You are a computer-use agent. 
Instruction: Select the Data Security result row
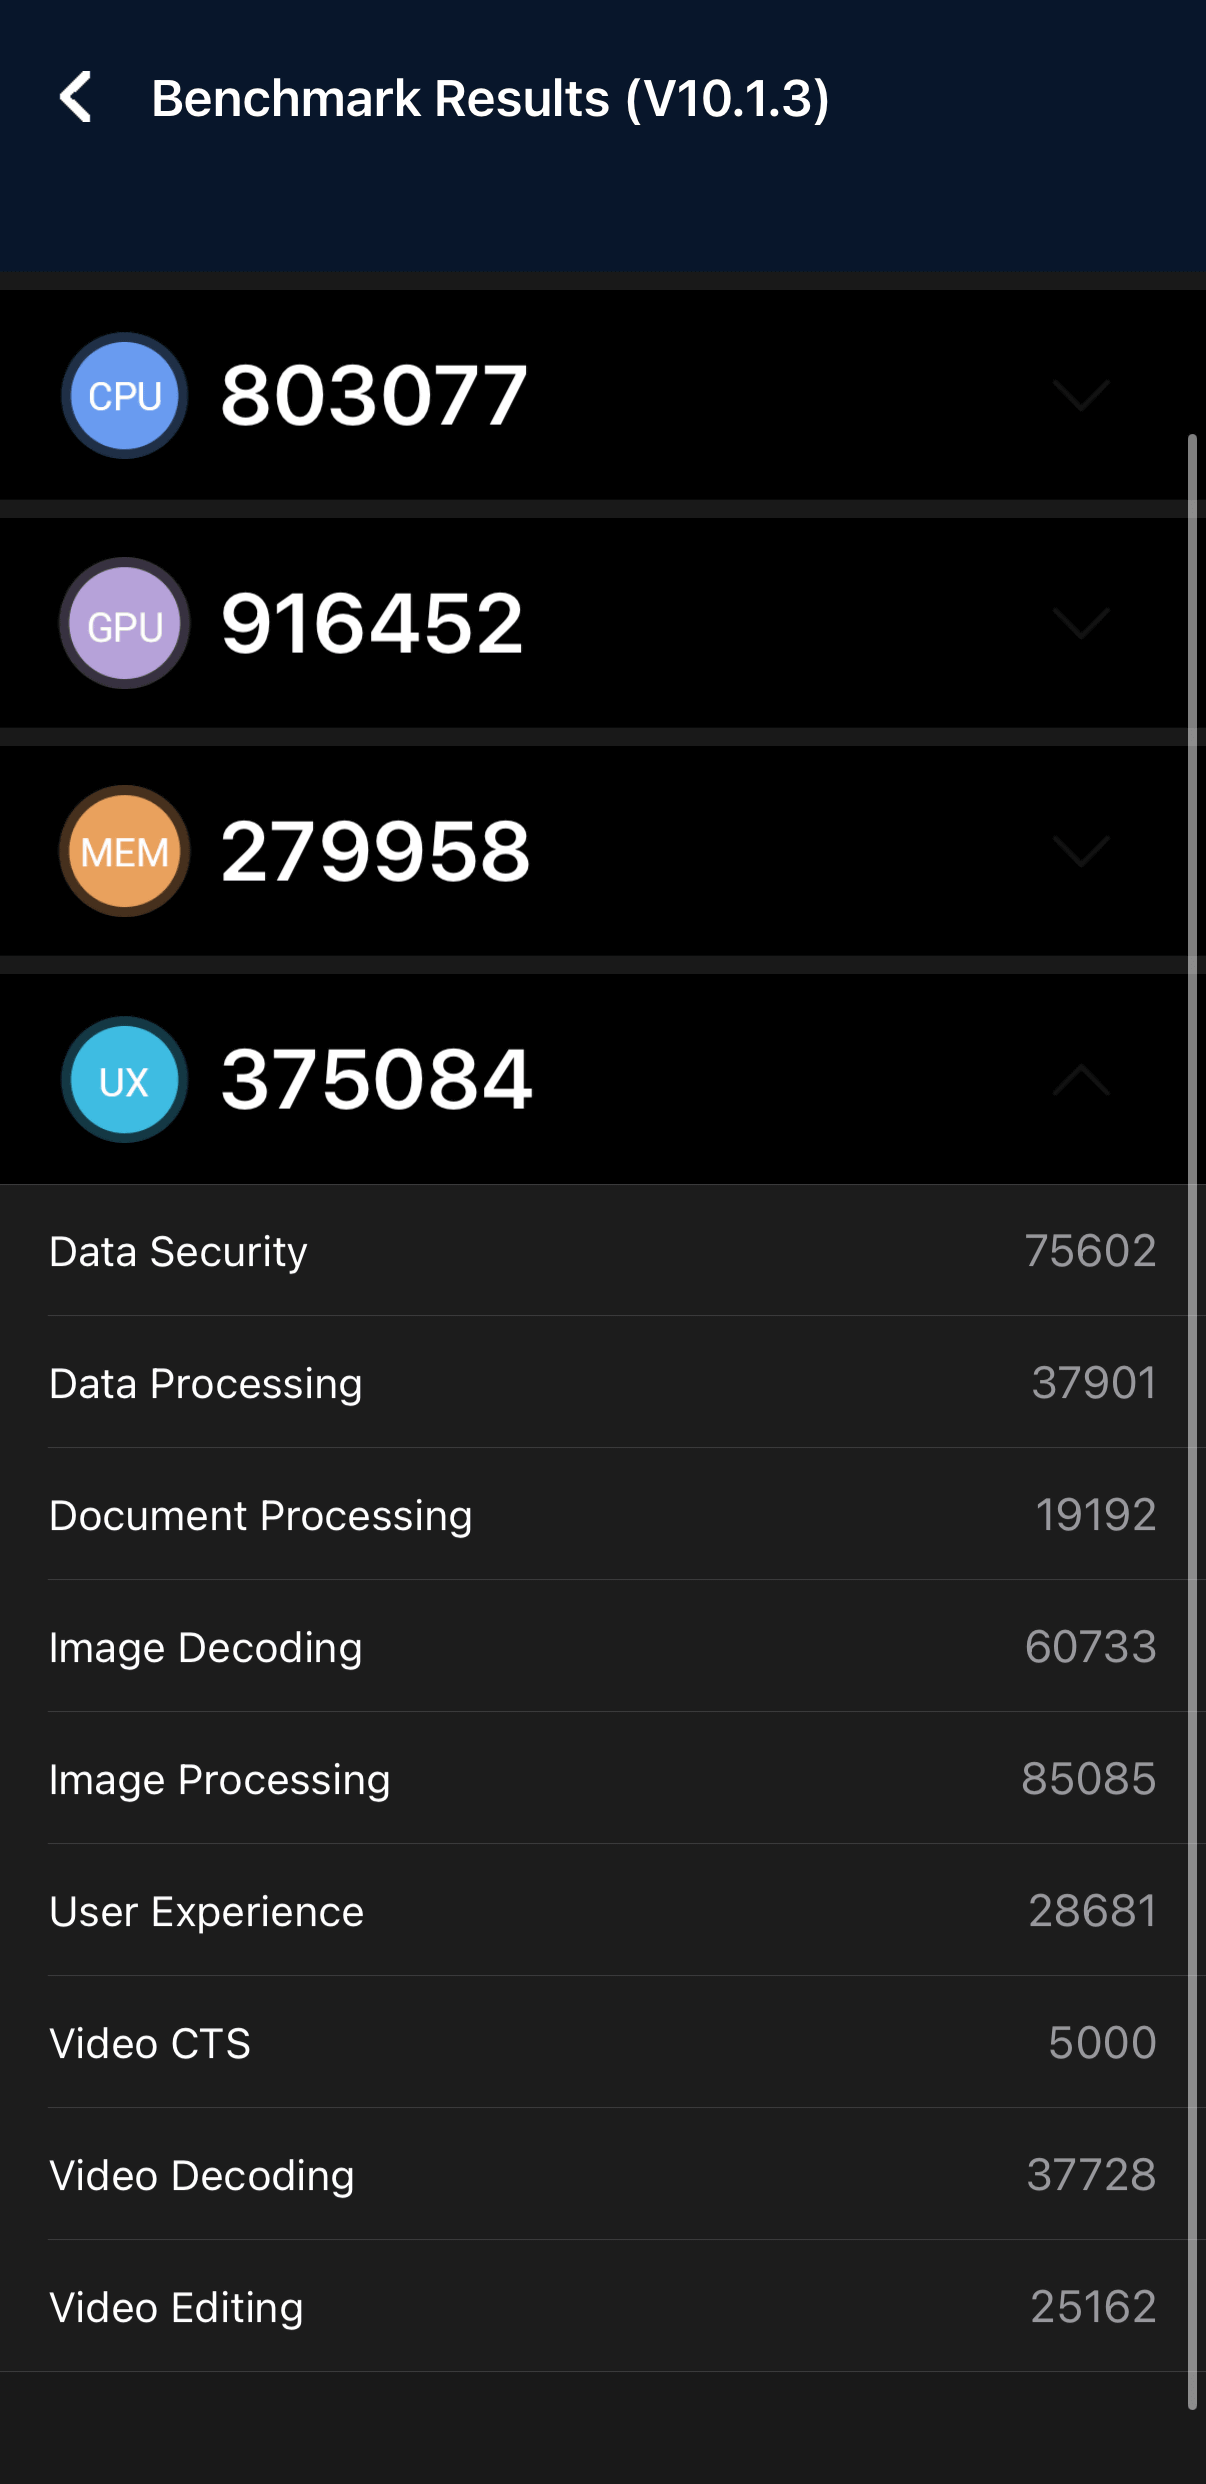coord(602,1251)
